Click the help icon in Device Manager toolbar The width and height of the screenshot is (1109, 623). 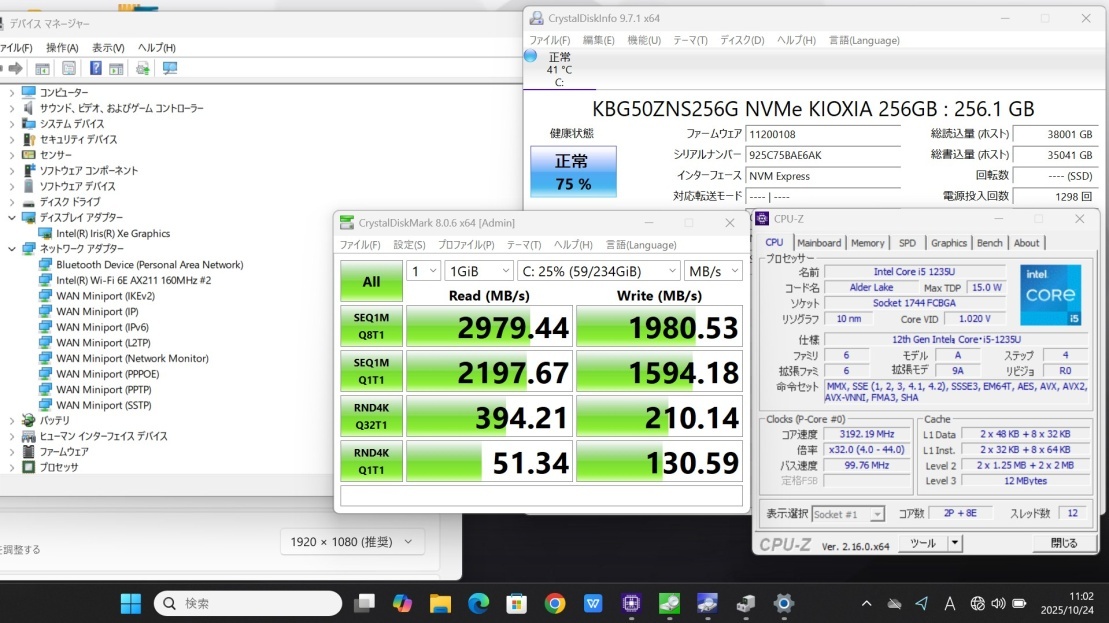click(x=95, y=68)
